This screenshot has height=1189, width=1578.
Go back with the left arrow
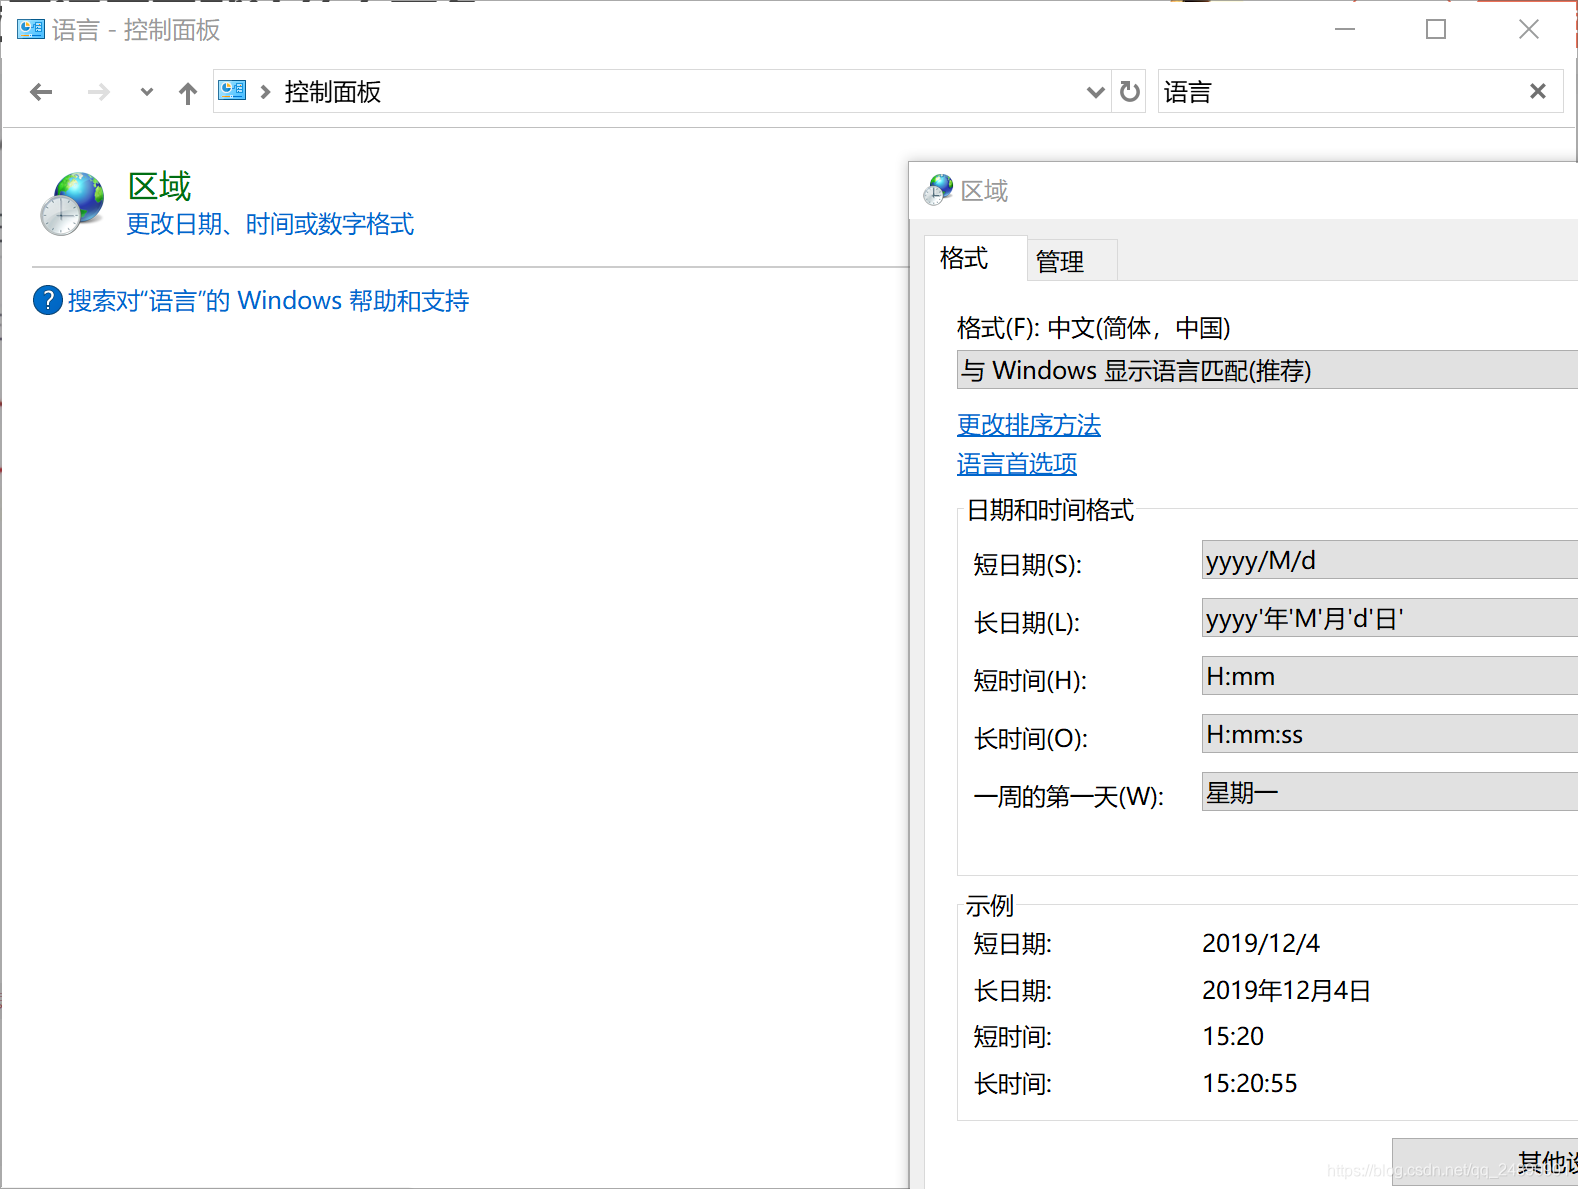[41, 92]
